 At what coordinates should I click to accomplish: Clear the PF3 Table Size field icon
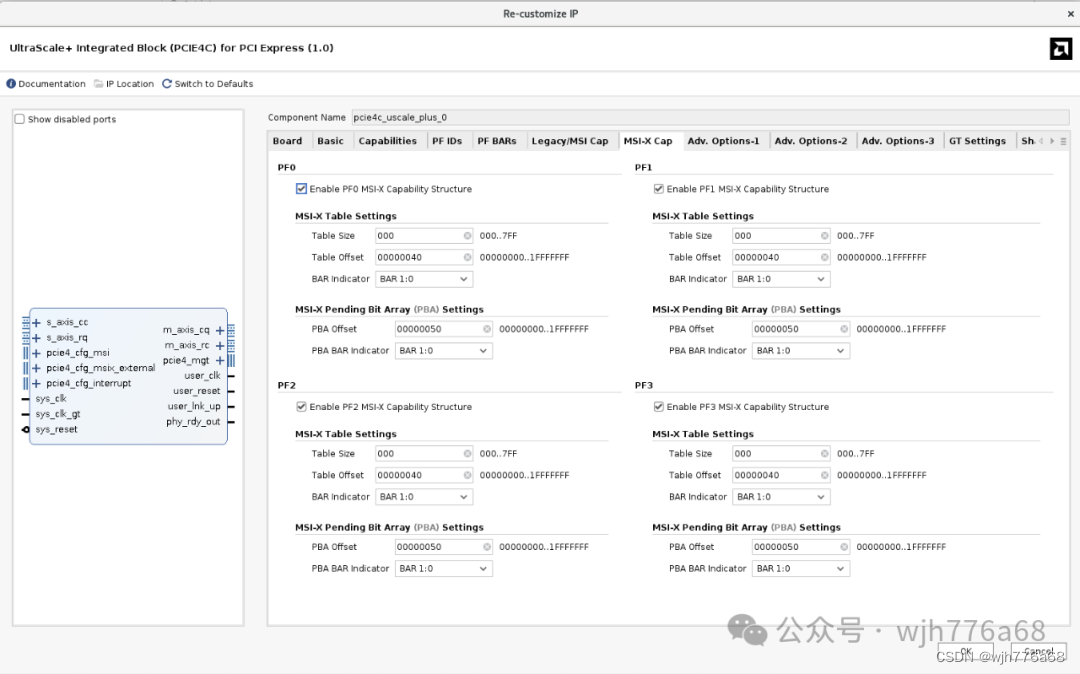pos(824,454)
